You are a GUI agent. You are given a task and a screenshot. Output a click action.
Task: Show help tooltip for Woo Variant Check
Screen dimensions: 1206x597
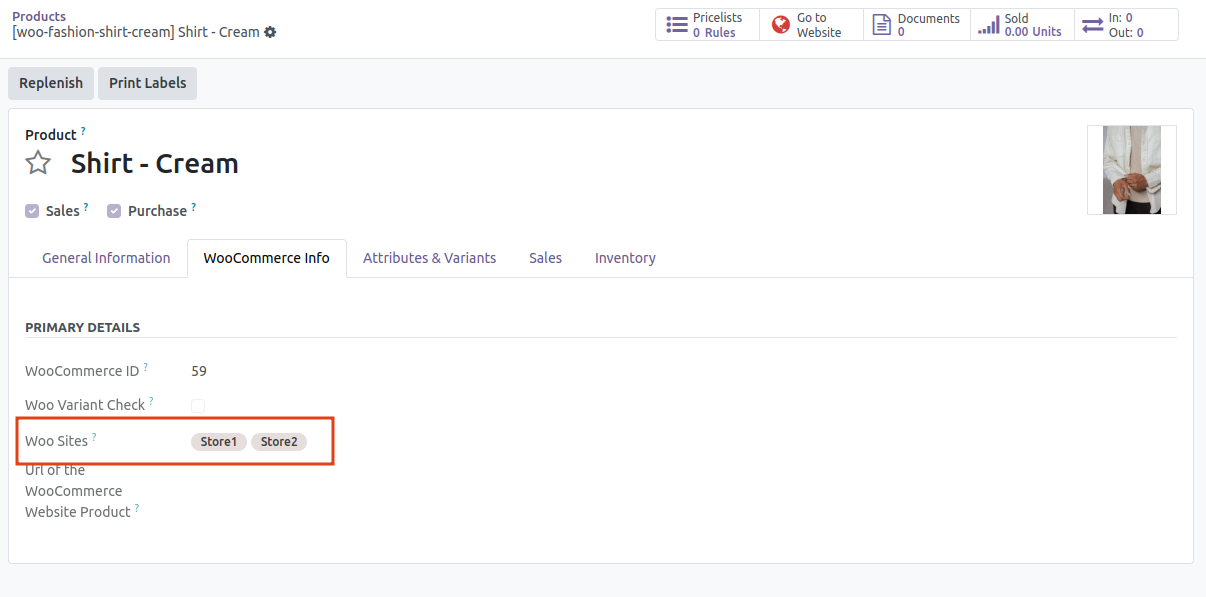point(151,401)
